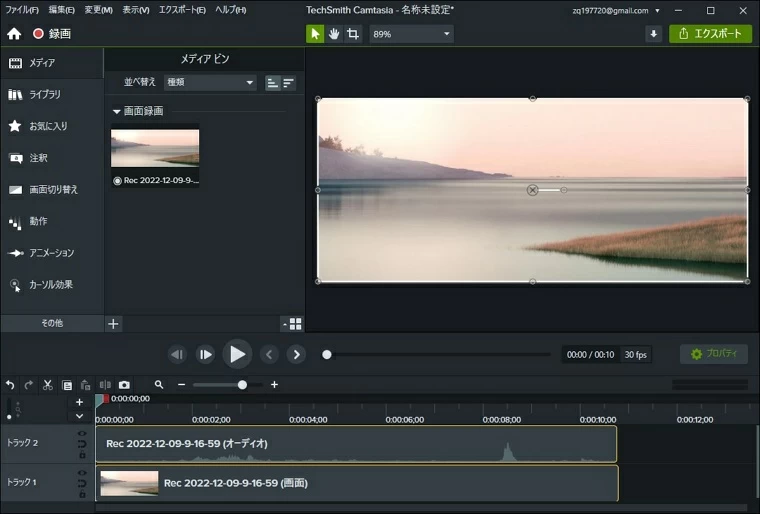760x514 pixels.
Task: Click the download arrow icon beside Export
Action: pyautogui.click(x=653, y=34)
